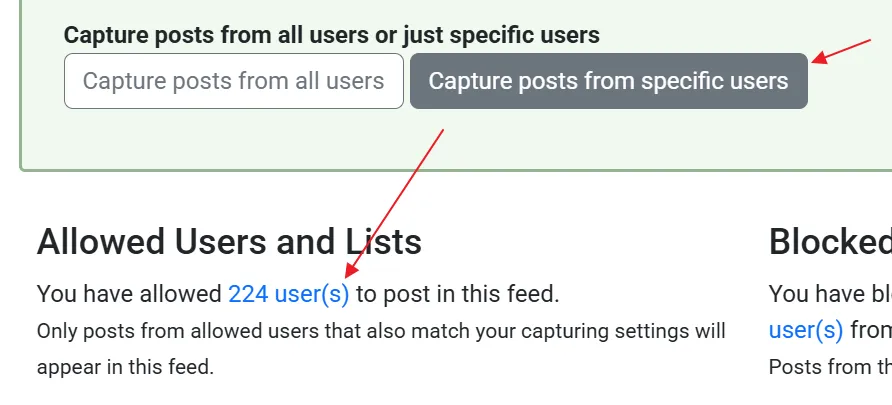Viewport: 892px width, 405px height.
Task: Select "Capture posts from all users" option
Action: point(234,81)
